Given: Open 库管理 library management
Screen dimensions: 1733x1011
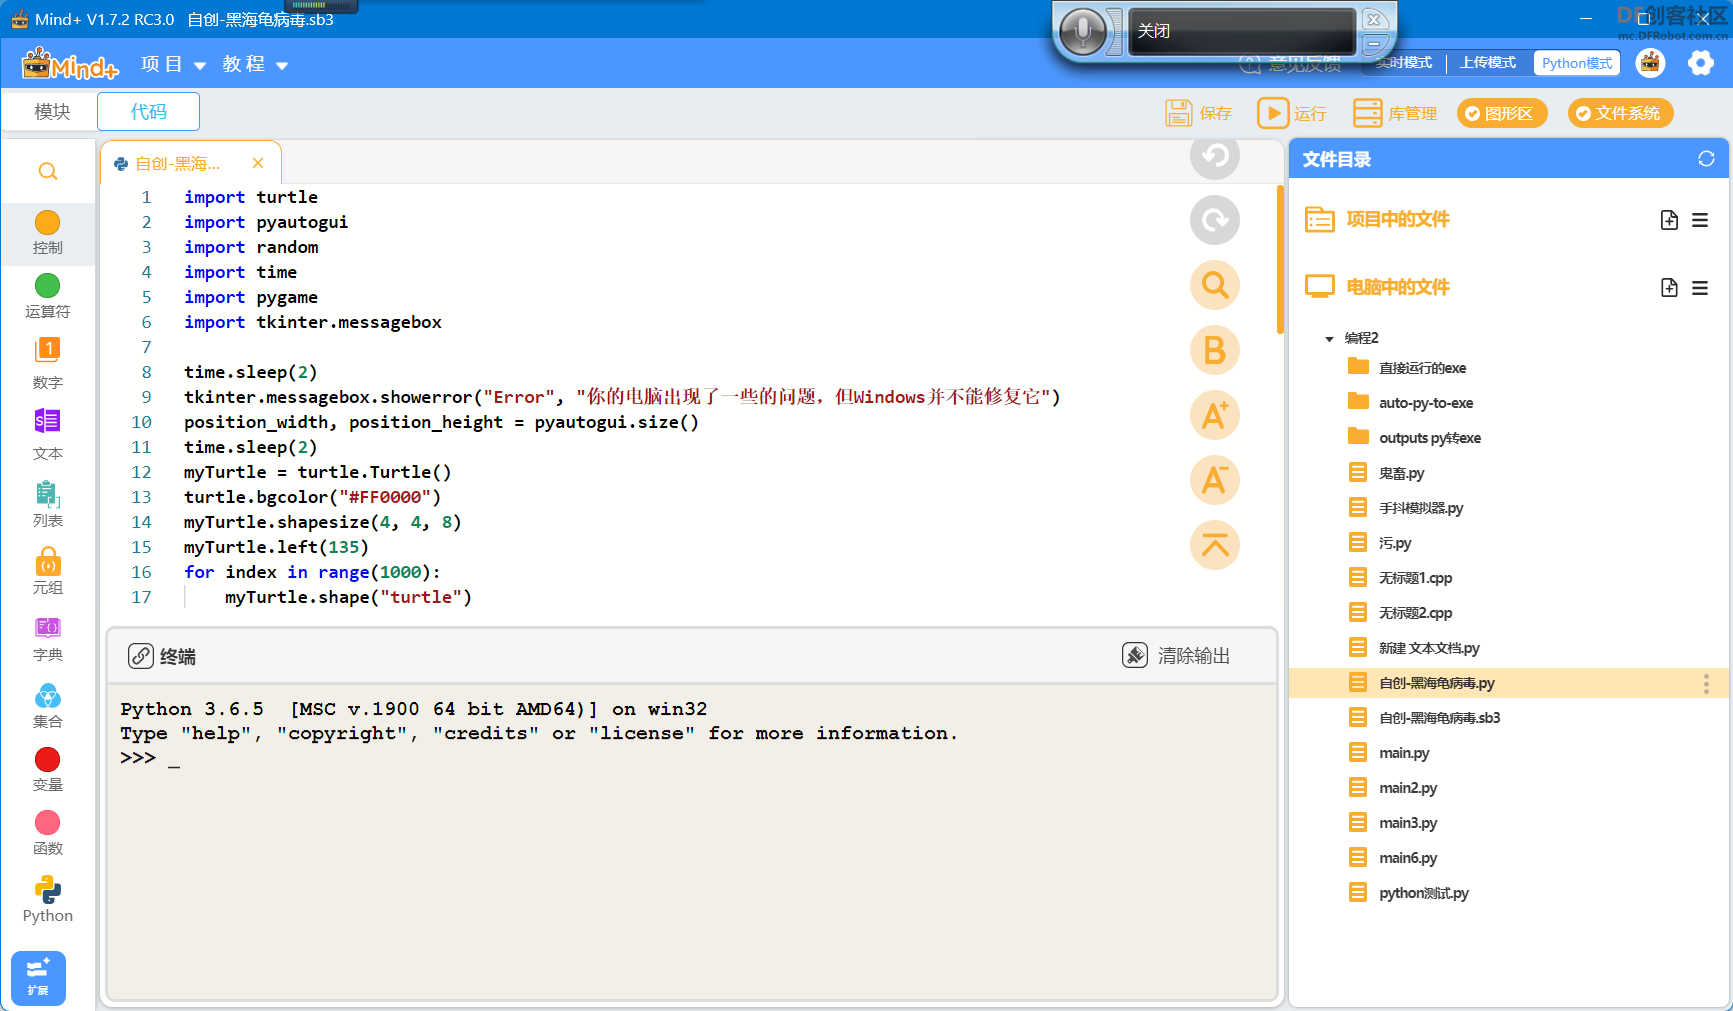Looking at the screenshot, I should 1395,113.
